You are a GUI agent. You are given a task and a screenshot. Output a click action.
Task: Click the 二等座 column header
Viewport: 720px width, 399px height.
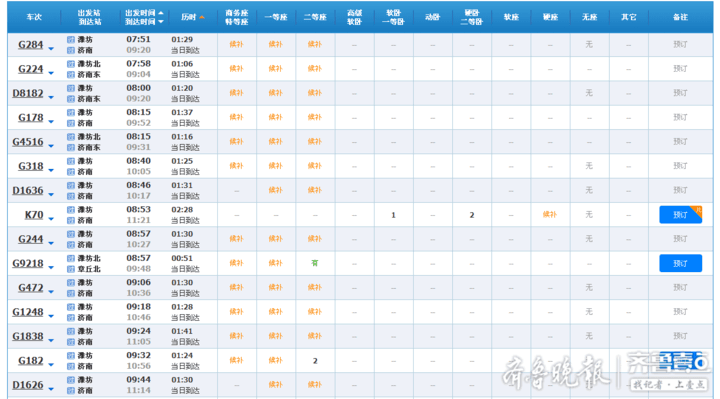[315, 17]
